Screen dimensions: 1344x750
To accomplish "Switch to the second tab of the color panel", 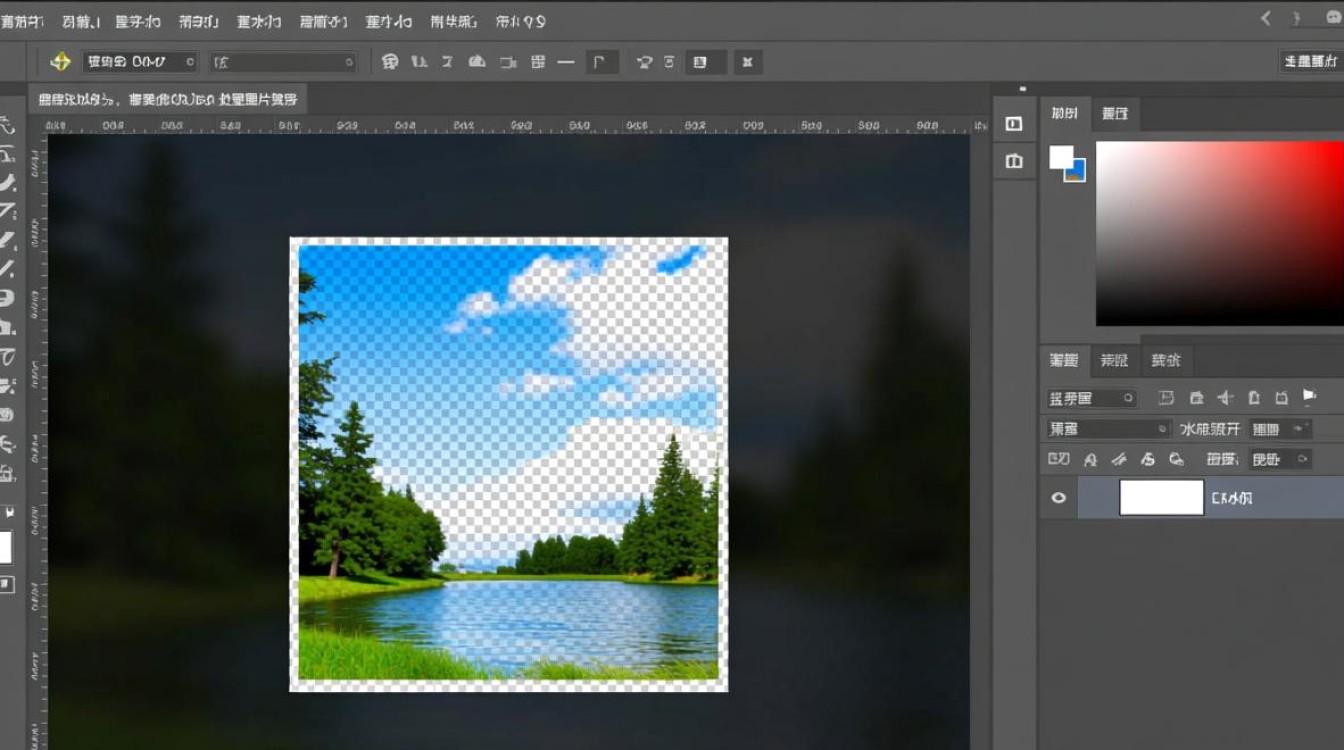I will (1115, 114).
